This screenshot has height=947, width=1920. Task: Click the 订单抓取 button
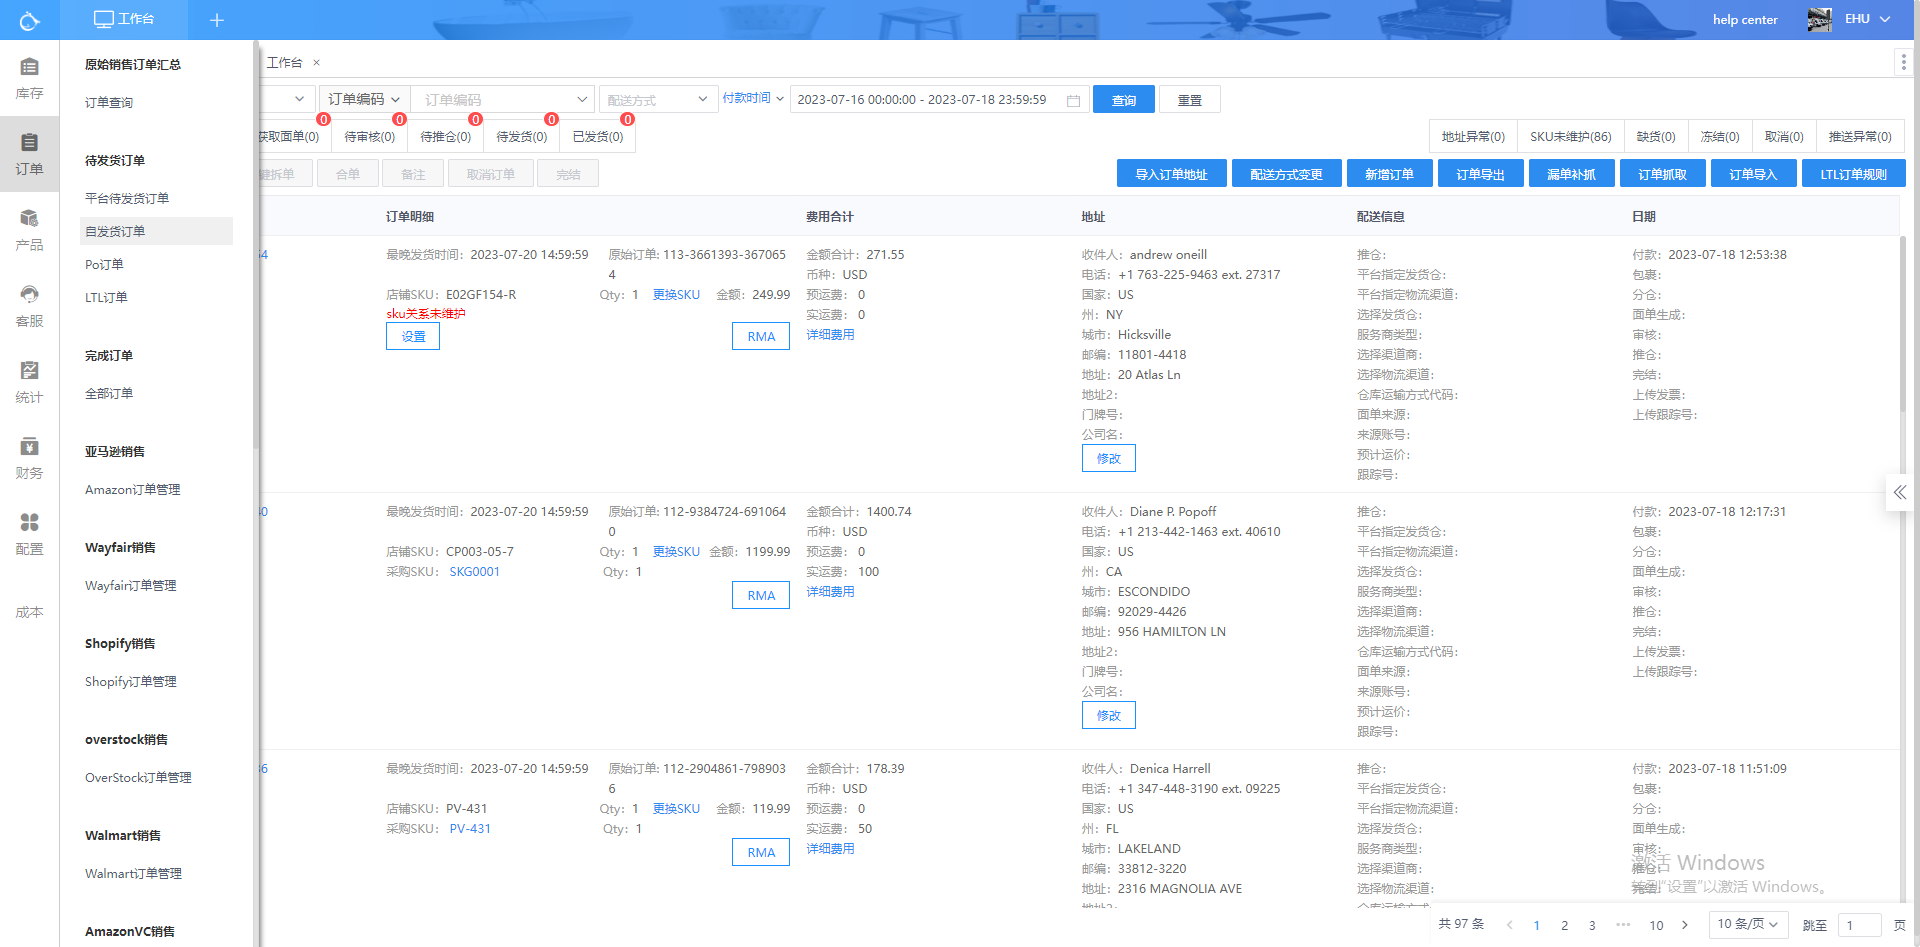point(1662,174)
